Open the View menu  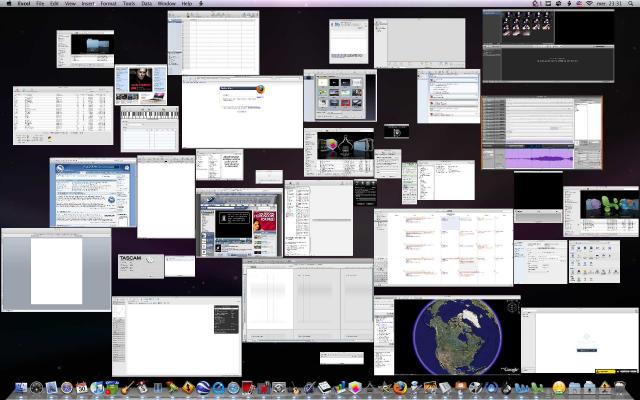coord(70,3)
